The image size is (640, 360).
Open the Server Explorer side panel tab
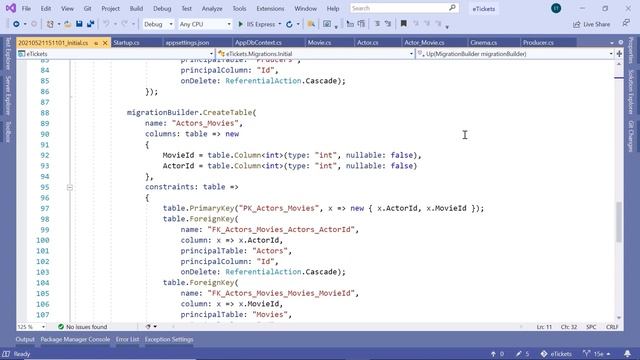[8, 96]
